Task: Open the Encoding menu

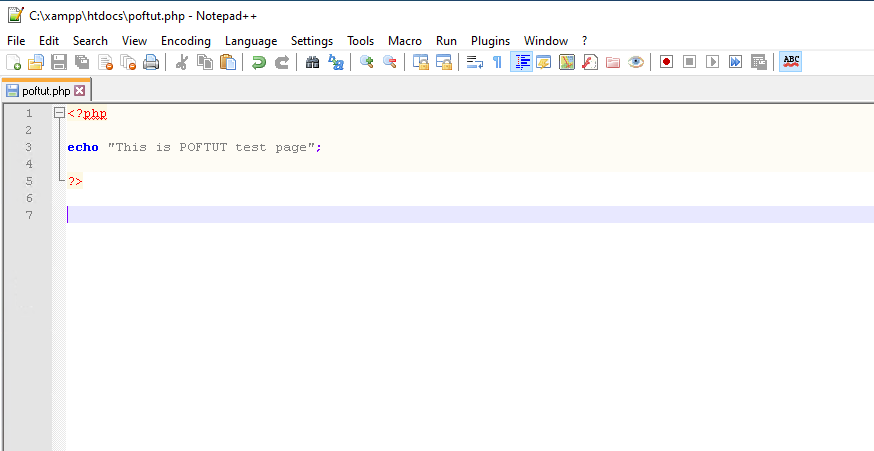Action: 186,41
